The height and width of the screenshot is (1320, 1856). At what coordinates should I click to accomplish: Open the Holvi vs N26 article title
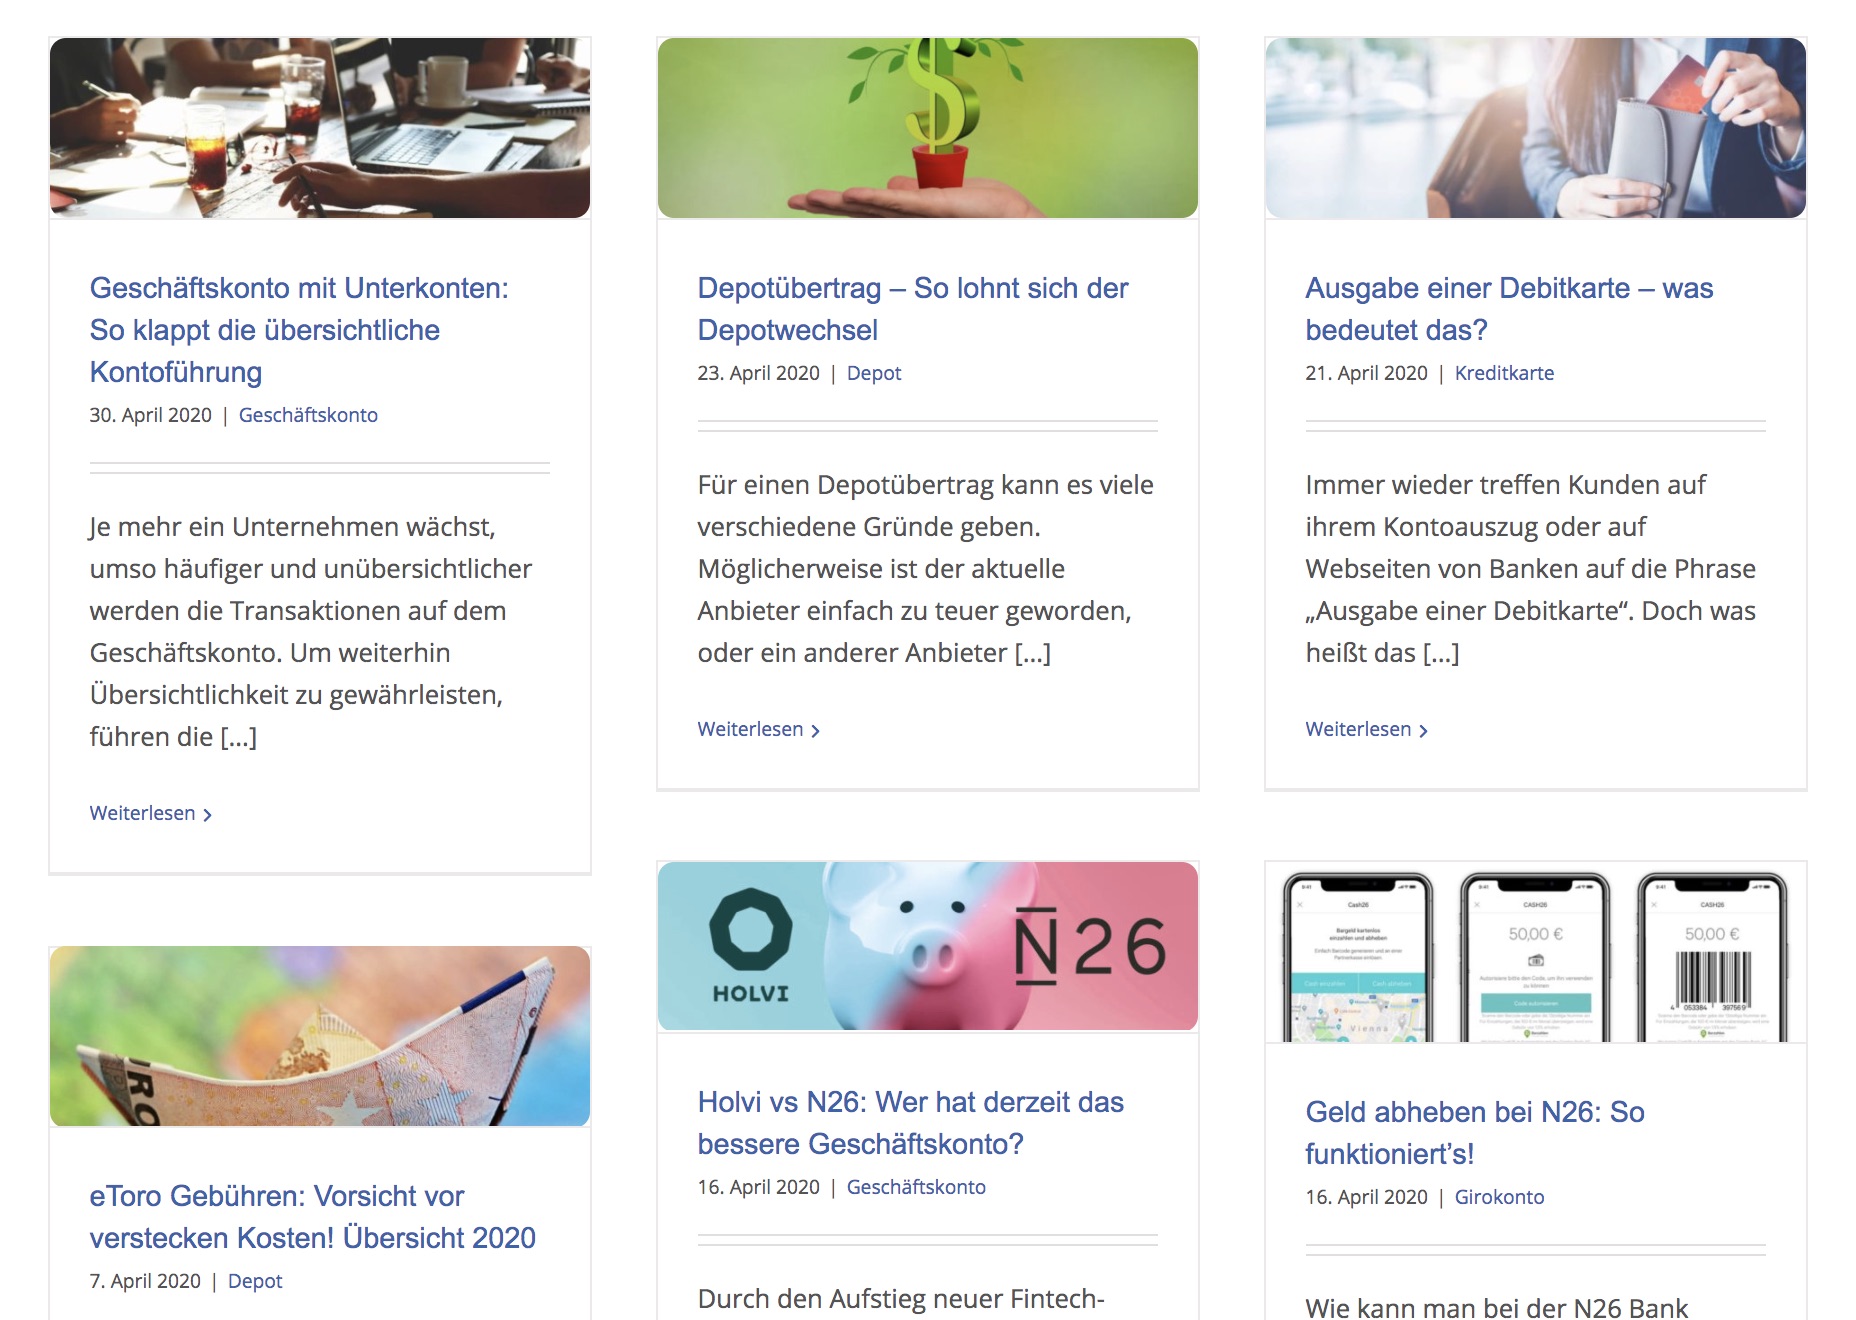[x=911, y=1123]
